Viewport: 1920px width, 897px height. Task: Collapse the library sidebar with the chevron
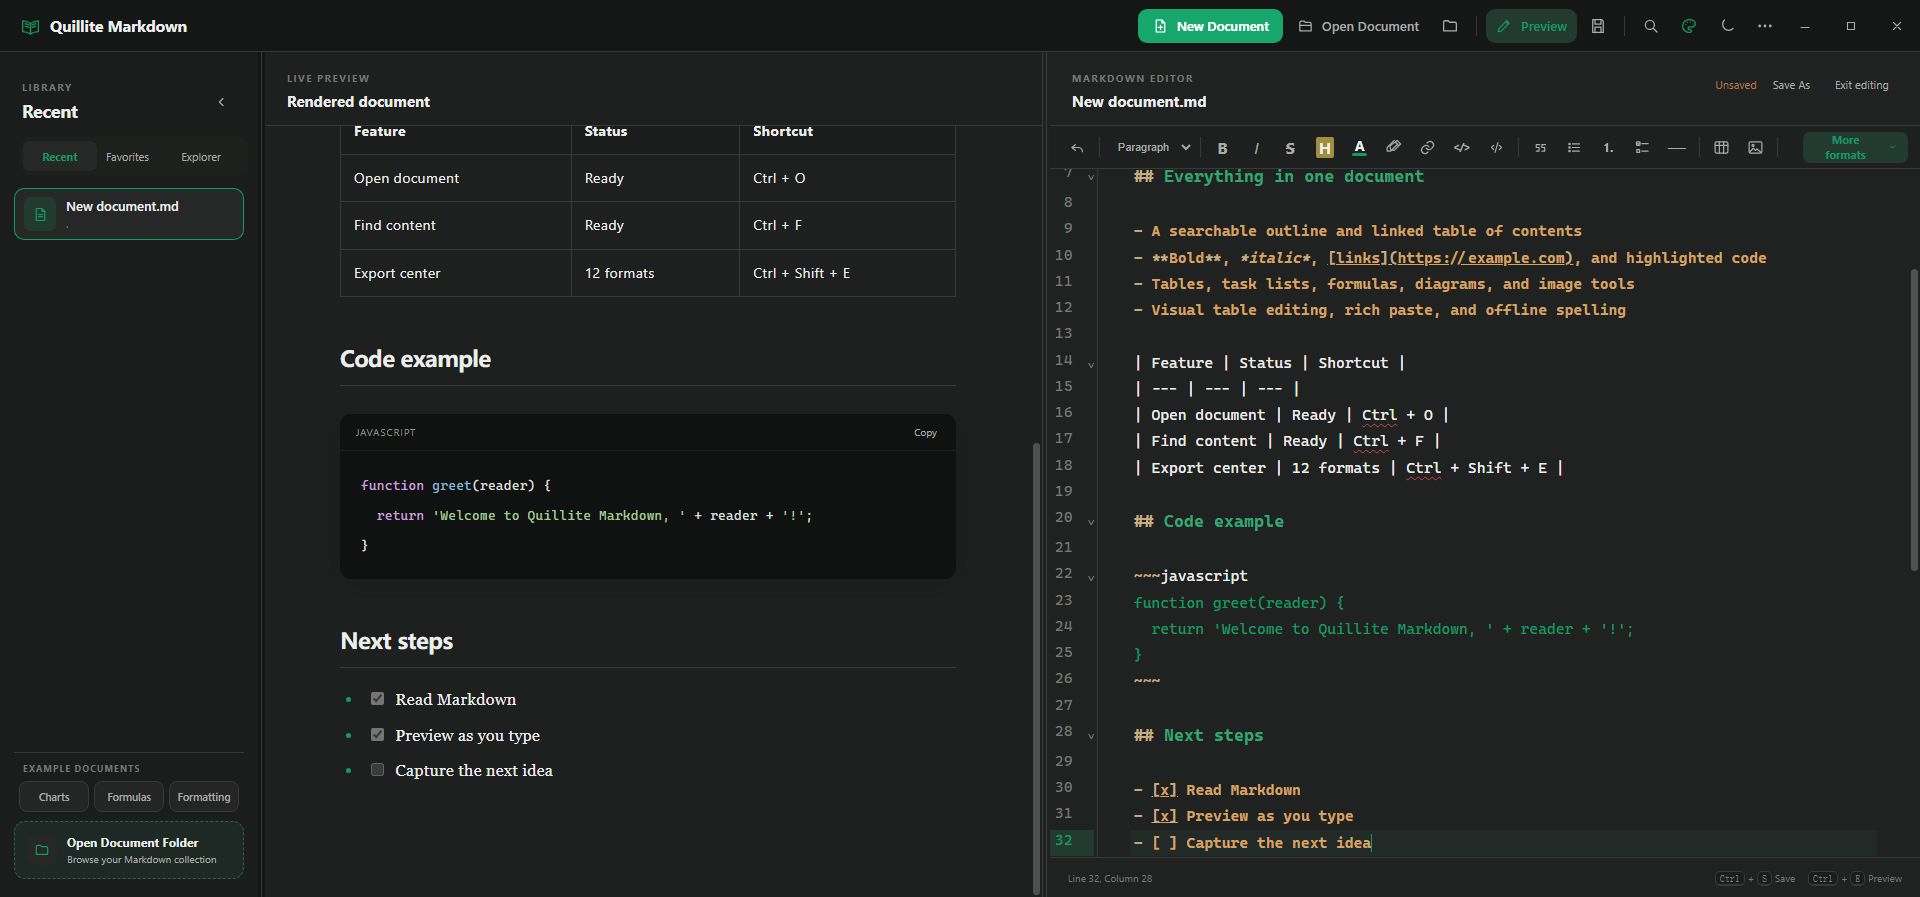(221, 102)
